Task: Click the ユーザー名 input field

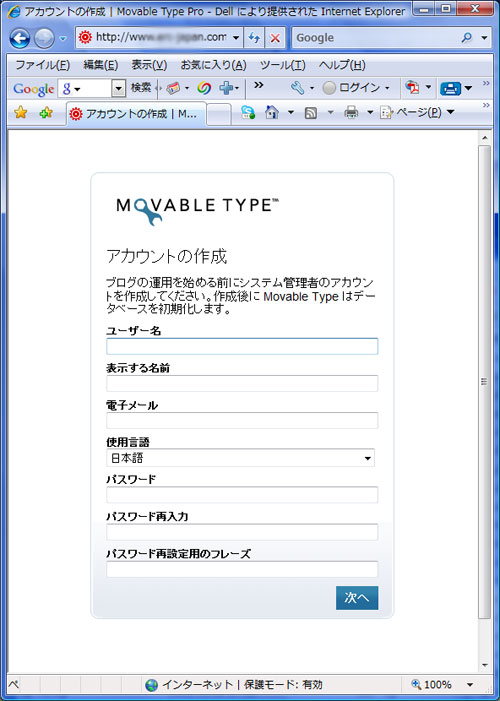Action: (242, 346)
